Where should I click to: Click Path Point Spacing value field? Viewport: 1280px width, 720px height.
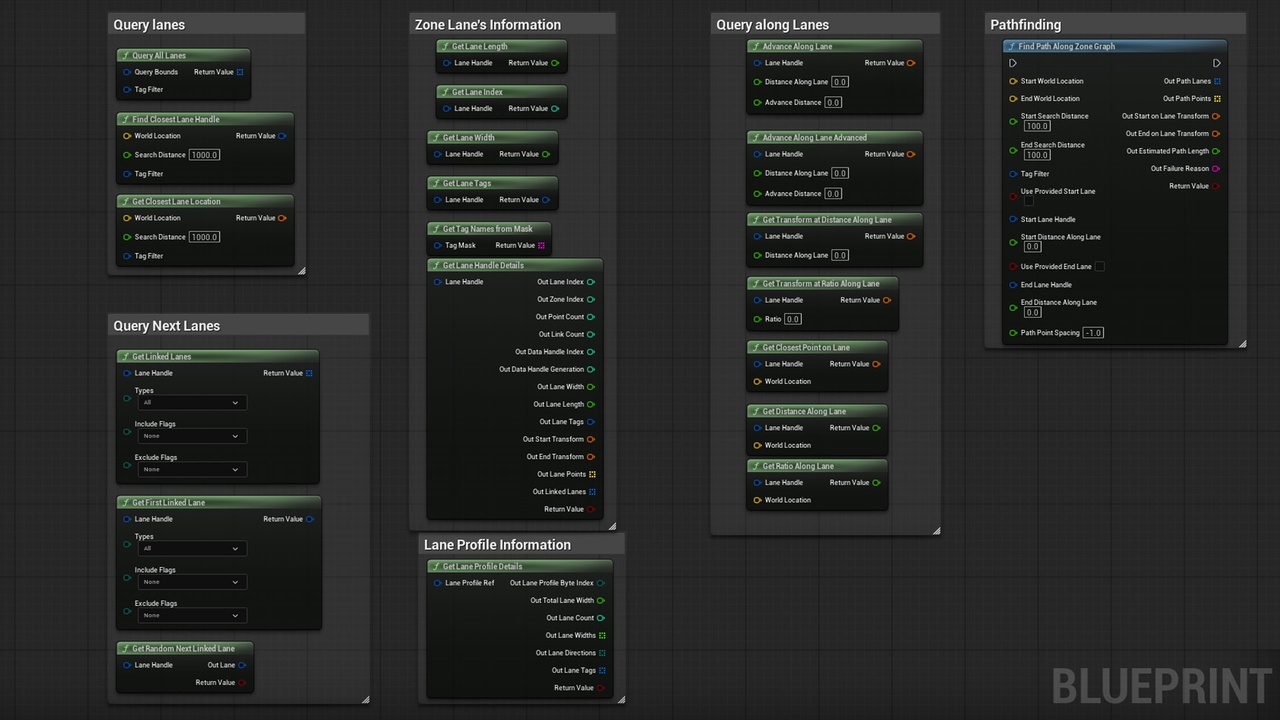1093,333
